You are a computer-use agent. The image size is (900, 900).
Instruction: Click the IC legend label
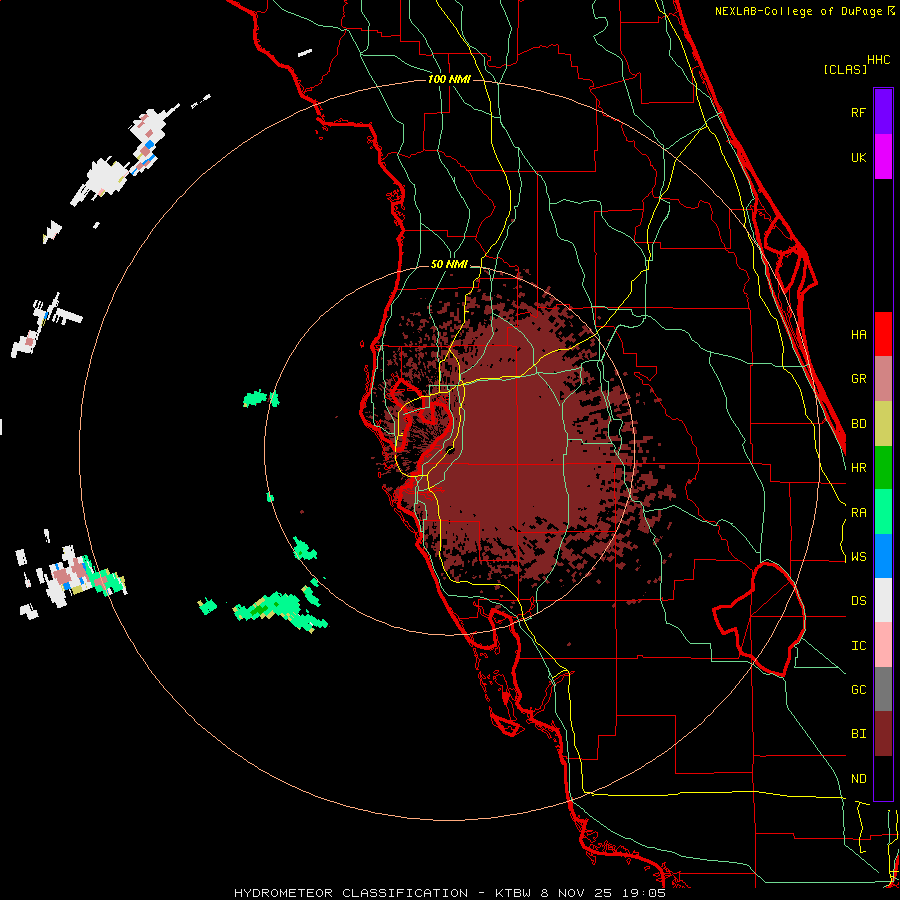[859, 646]
